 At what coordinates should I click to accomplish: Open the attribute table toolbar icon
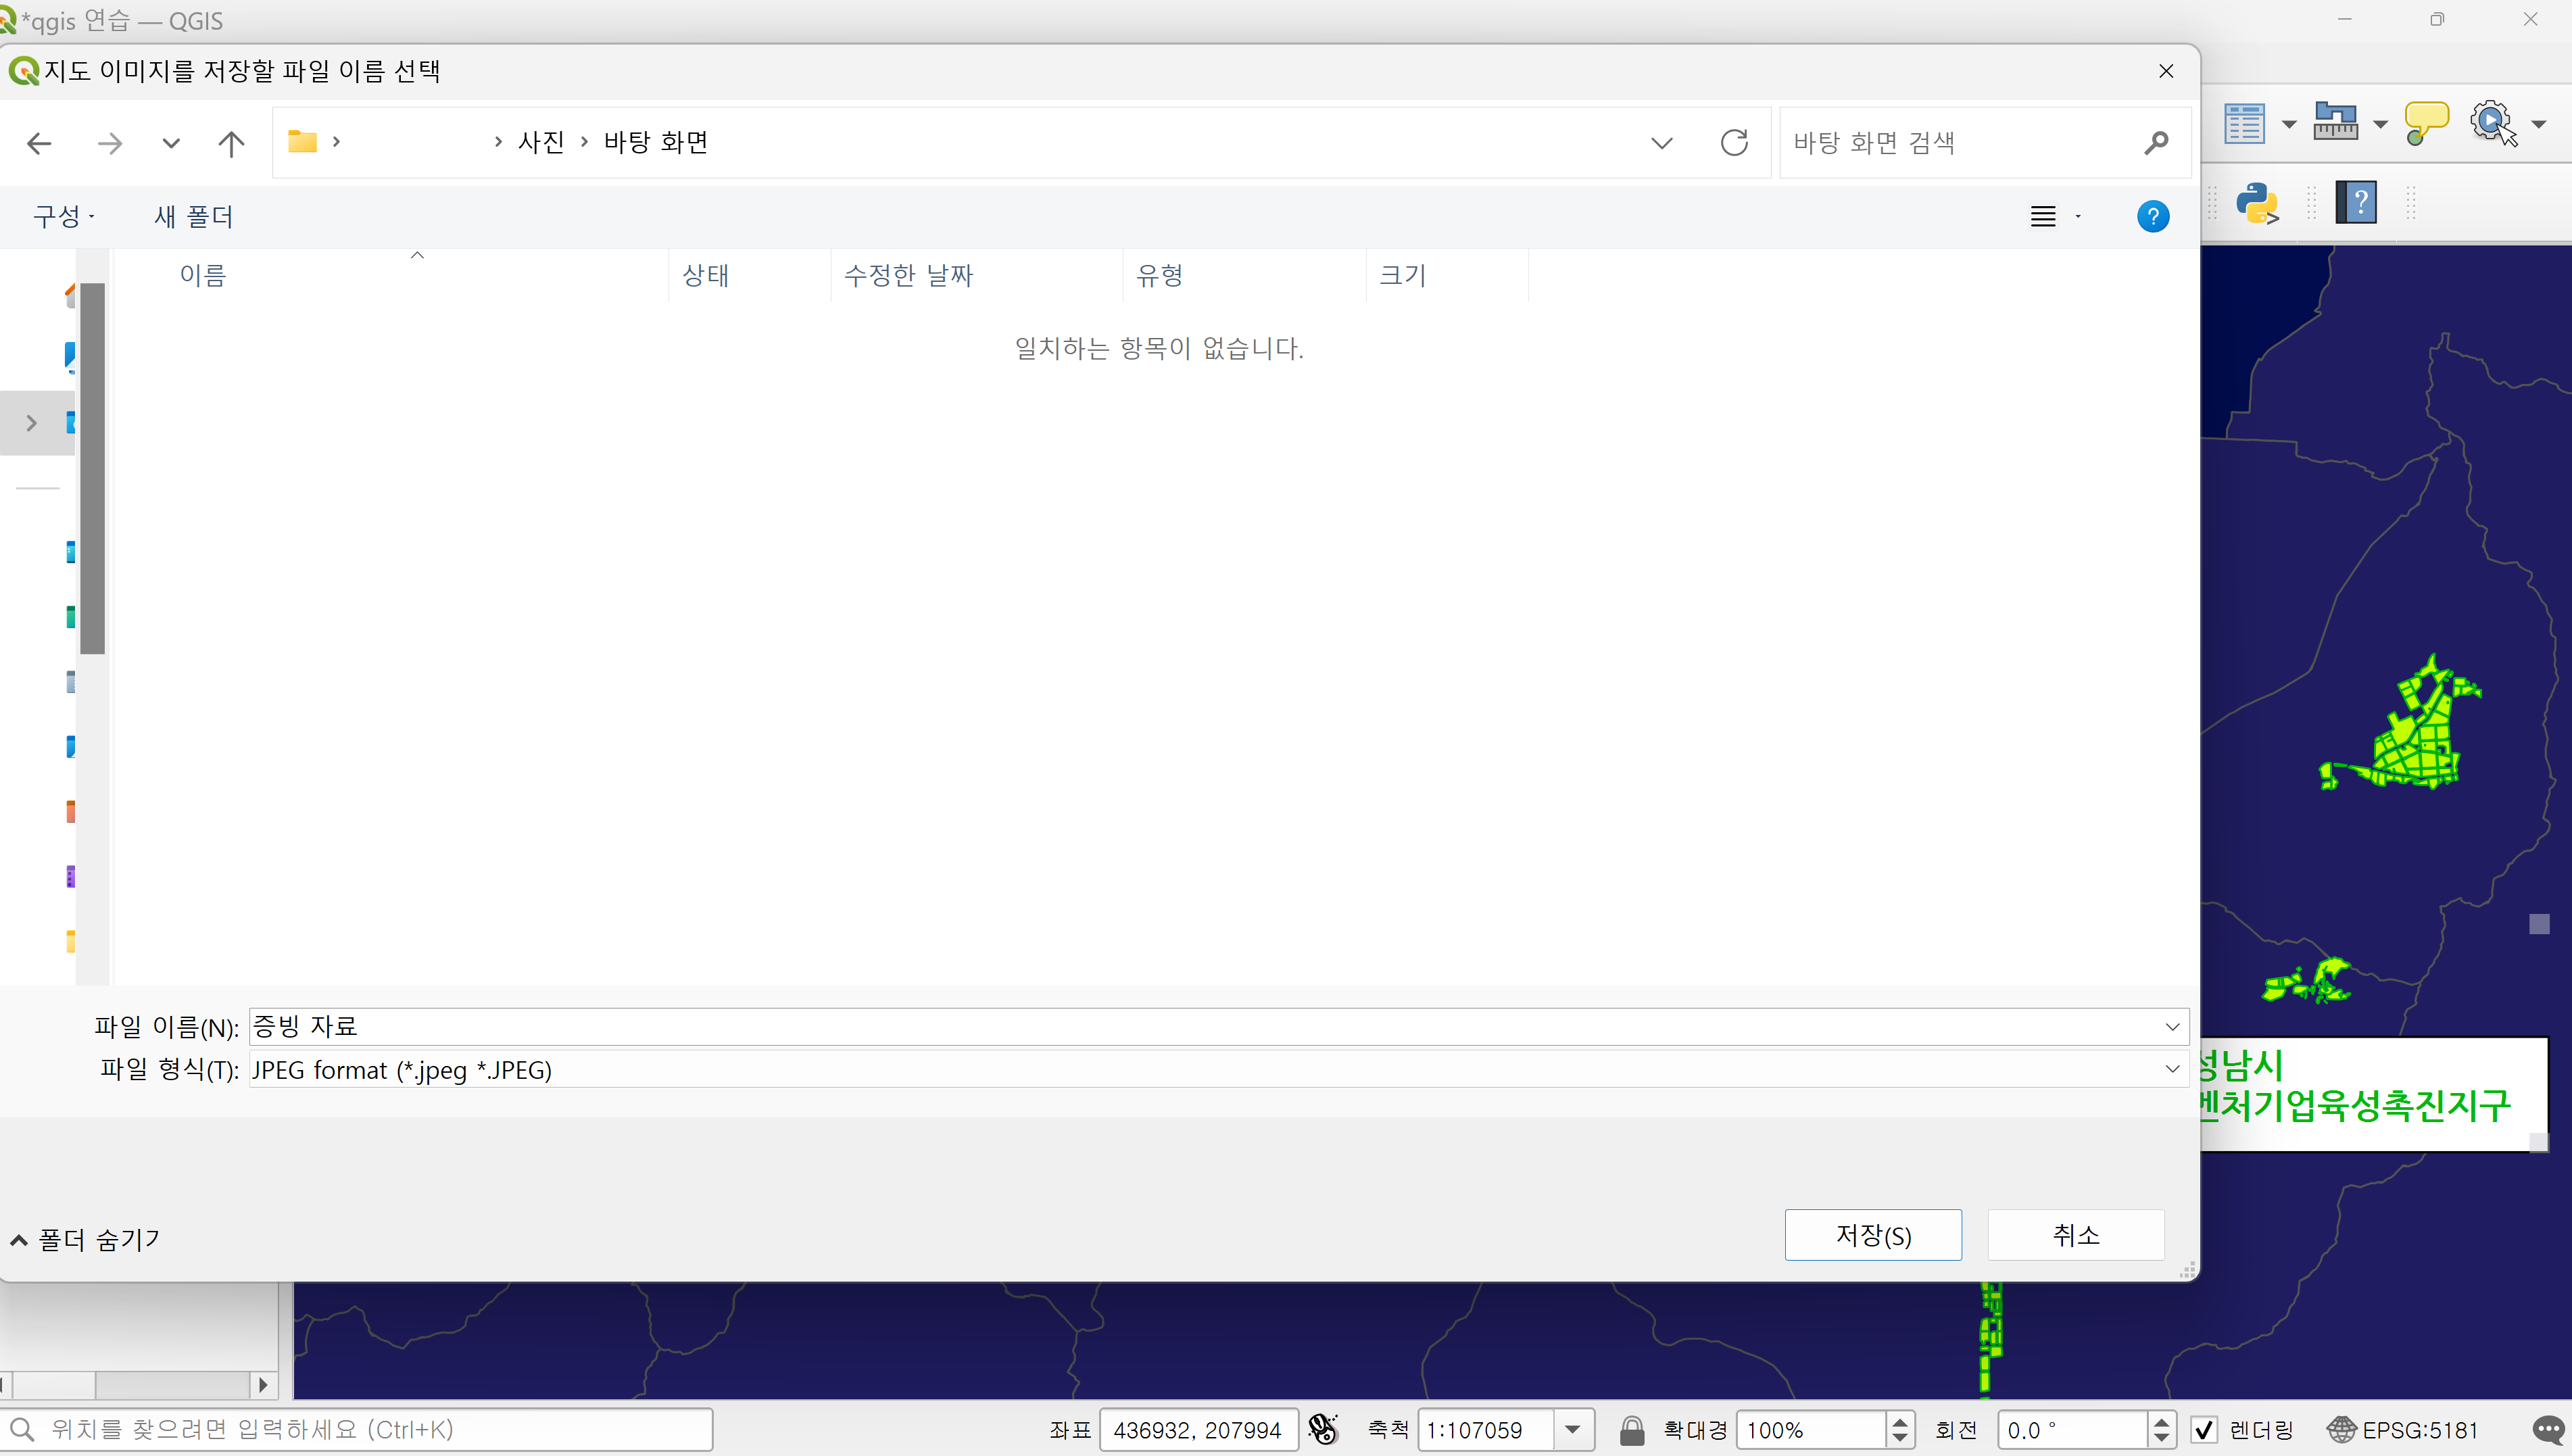point(2244,124)
